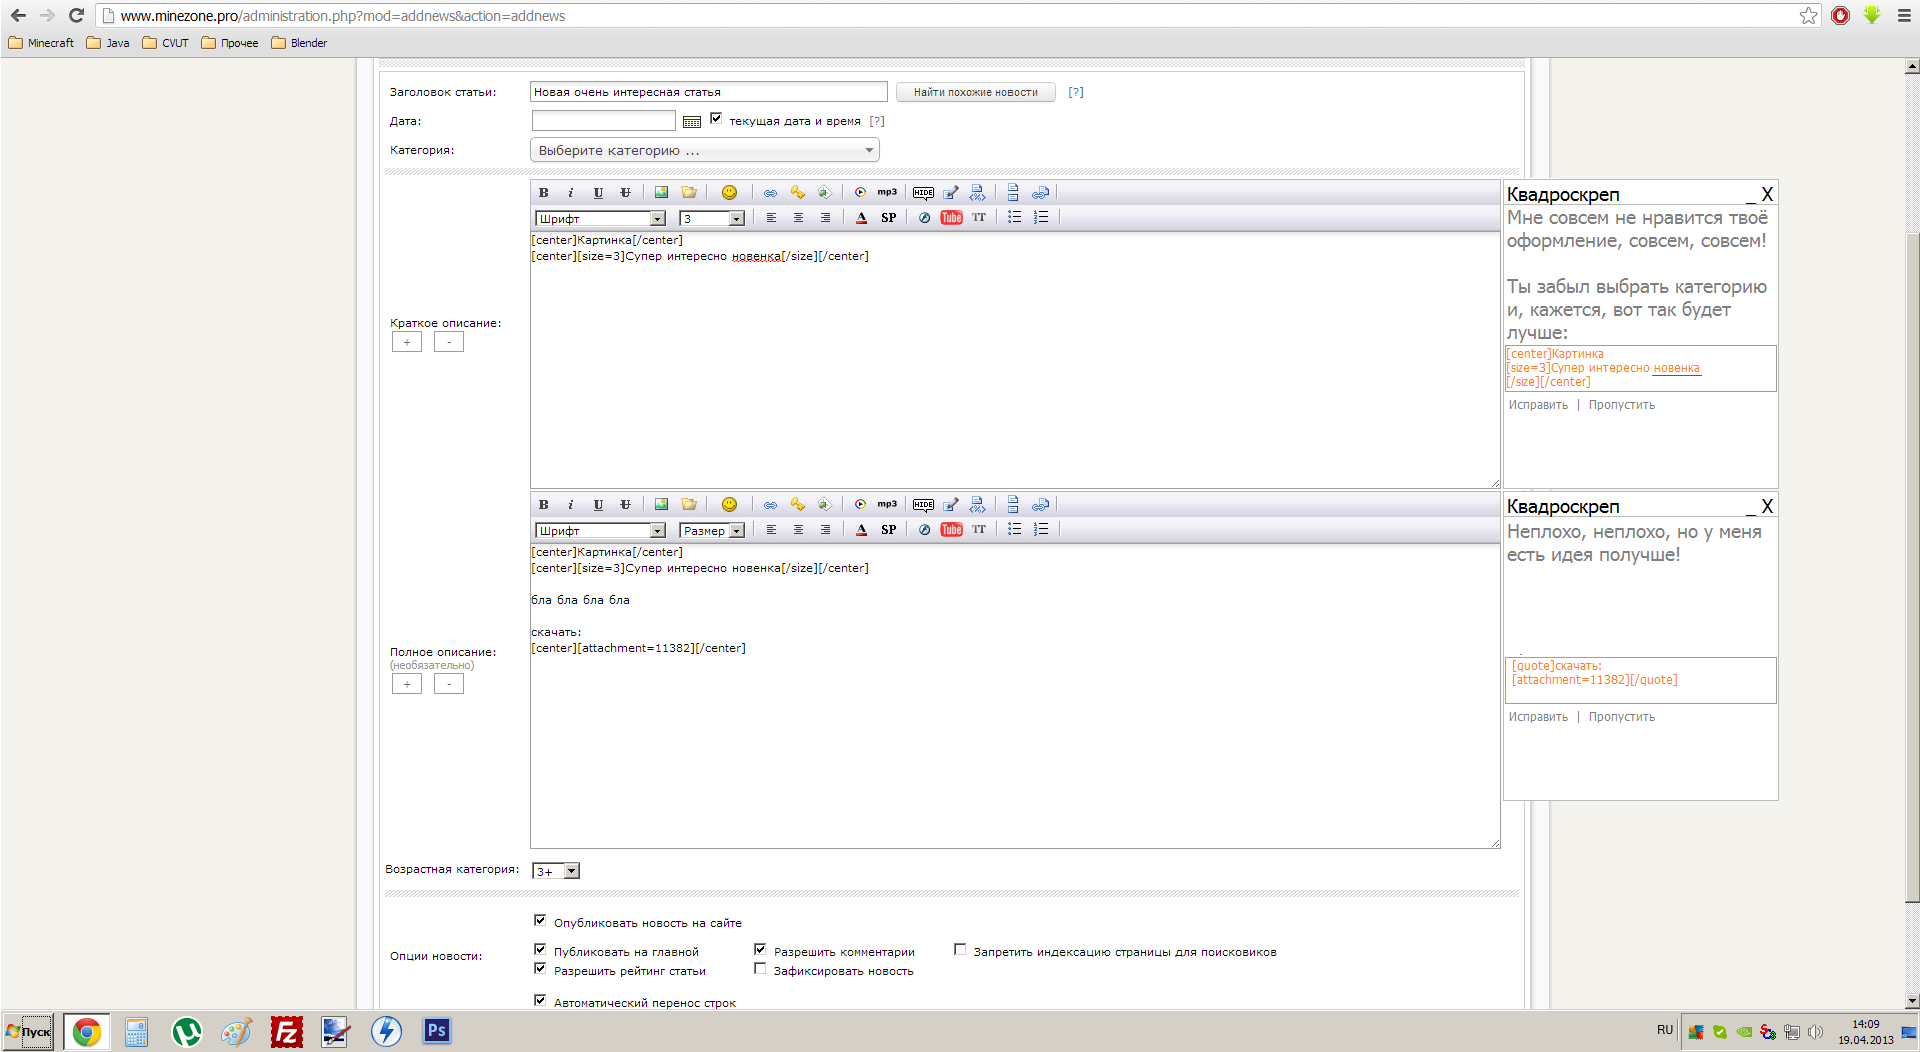Viewport: 1920px width, 1052px height.
Task: Click the find similar news button
Action: (x=975, y=93)
